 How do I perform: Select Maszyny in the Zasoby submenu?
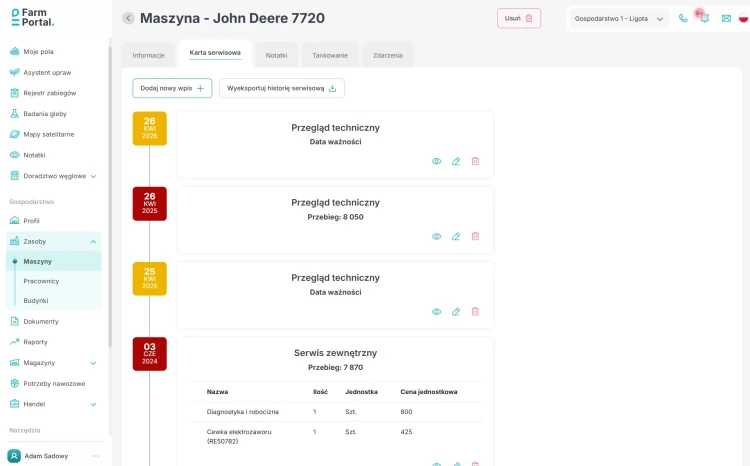54,261
